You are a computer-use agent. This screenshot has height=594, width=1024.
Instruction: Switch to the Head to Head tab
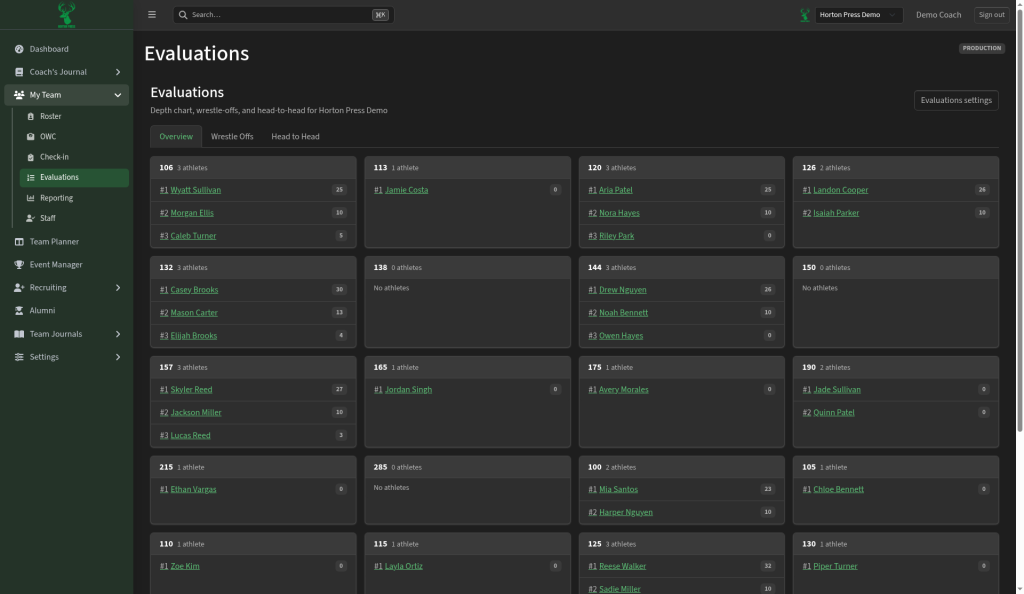pyautogui.click(x=295, y=136)
